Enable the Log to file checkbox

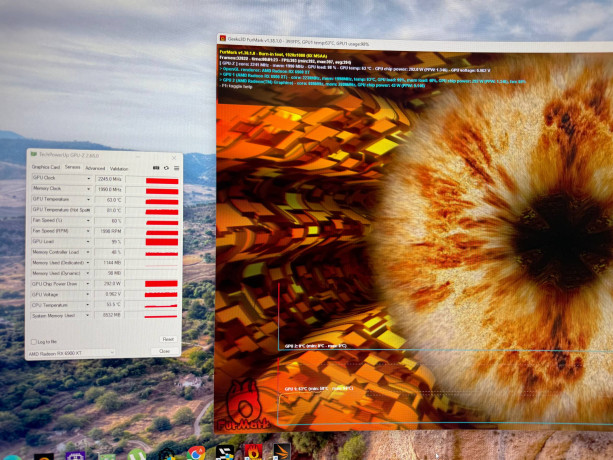34,341
